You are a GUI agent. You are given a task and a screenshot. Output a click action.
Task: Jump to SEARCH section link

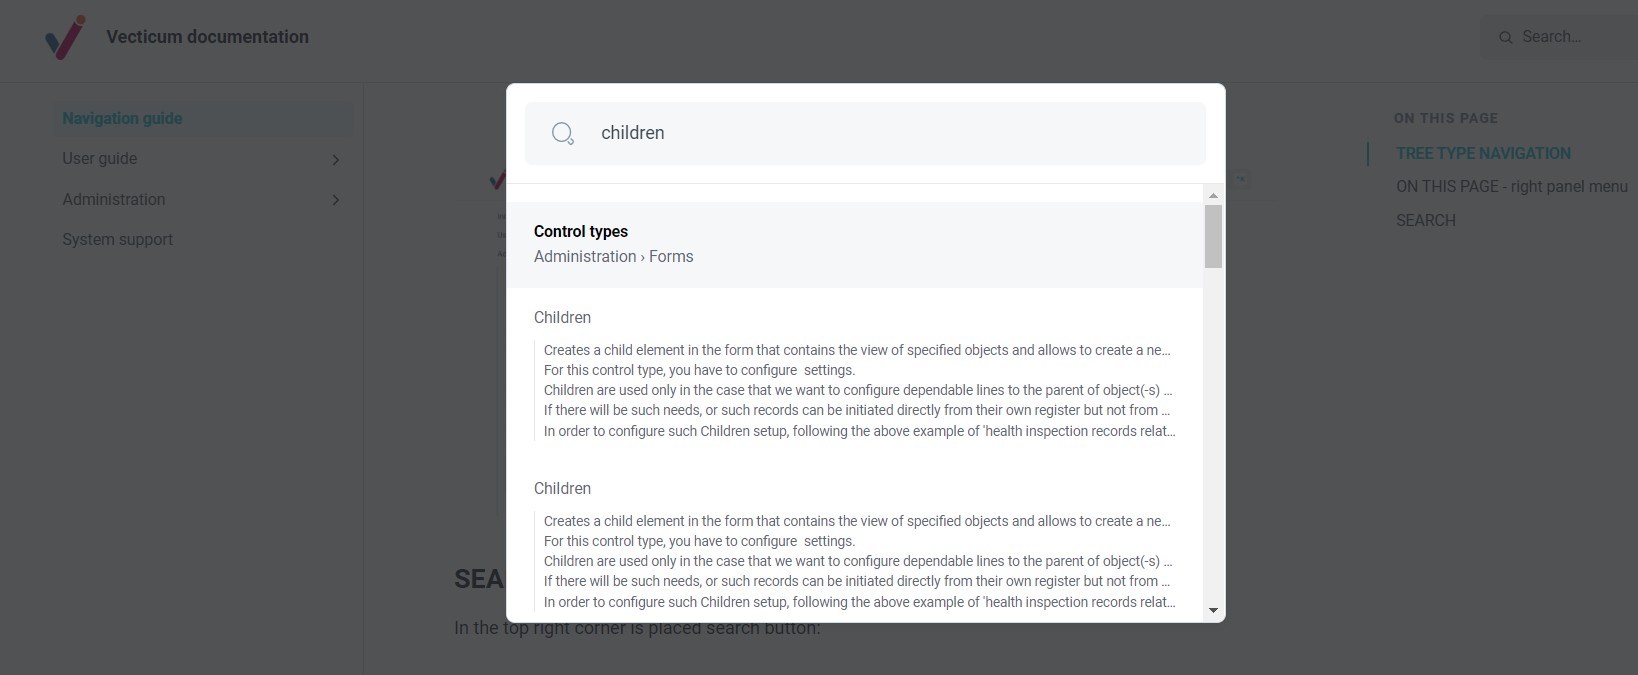(x=1426, y=221)
